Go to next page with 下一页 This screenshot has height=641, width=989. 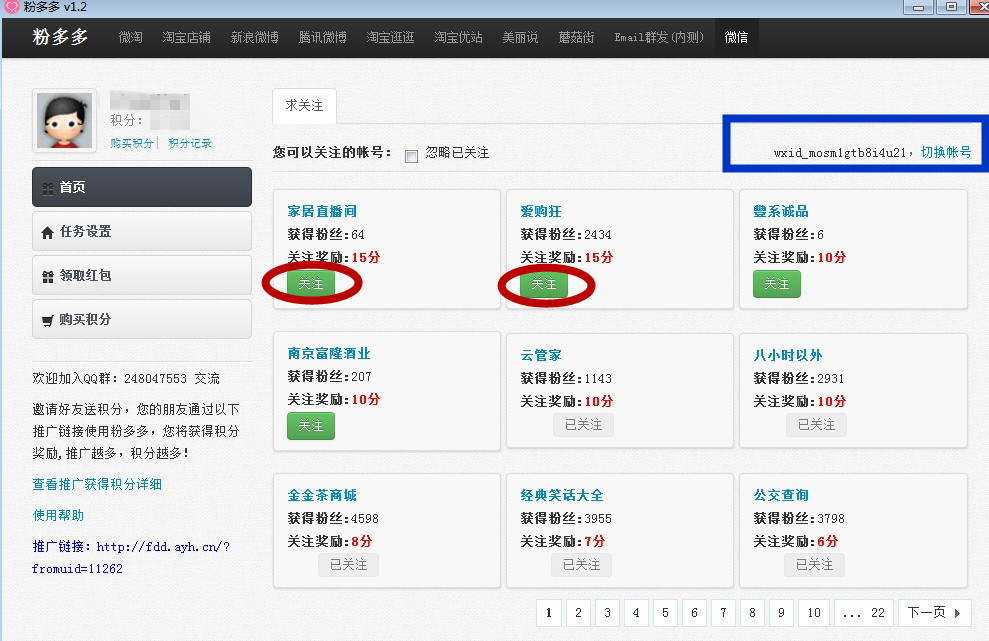[934, 613]
